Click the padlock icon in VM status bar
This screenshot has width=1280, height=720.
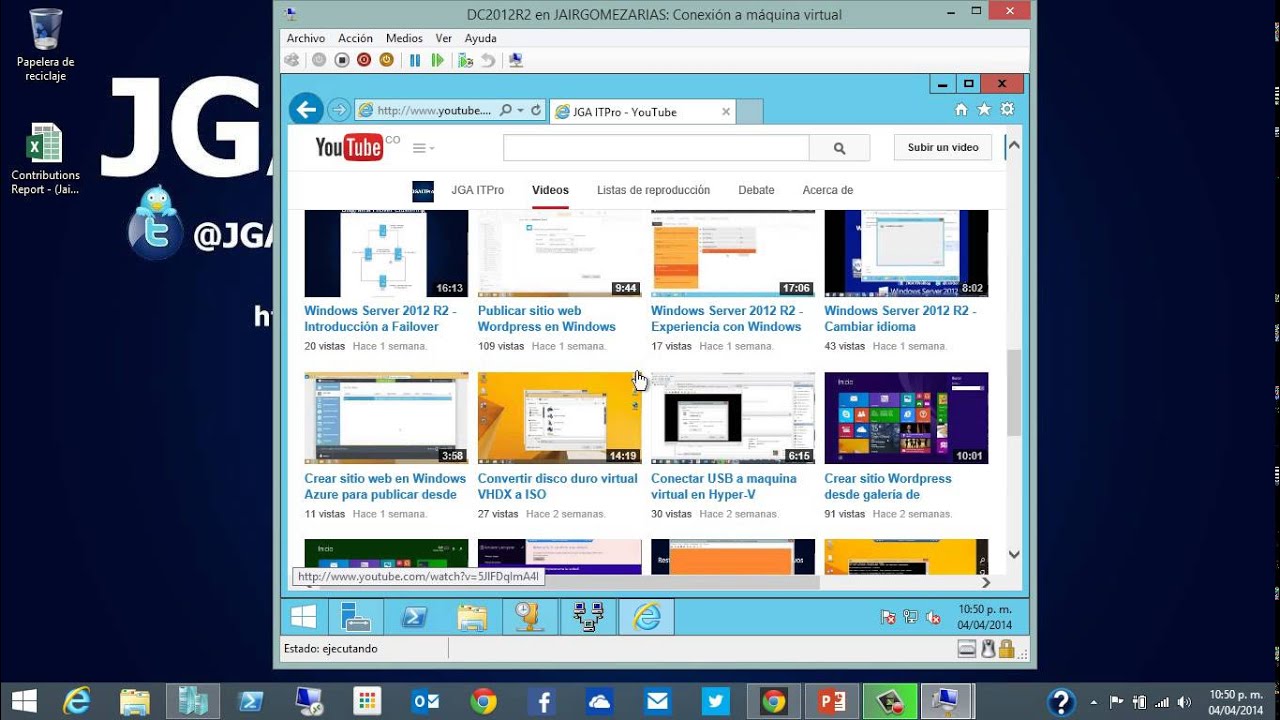1007,649
